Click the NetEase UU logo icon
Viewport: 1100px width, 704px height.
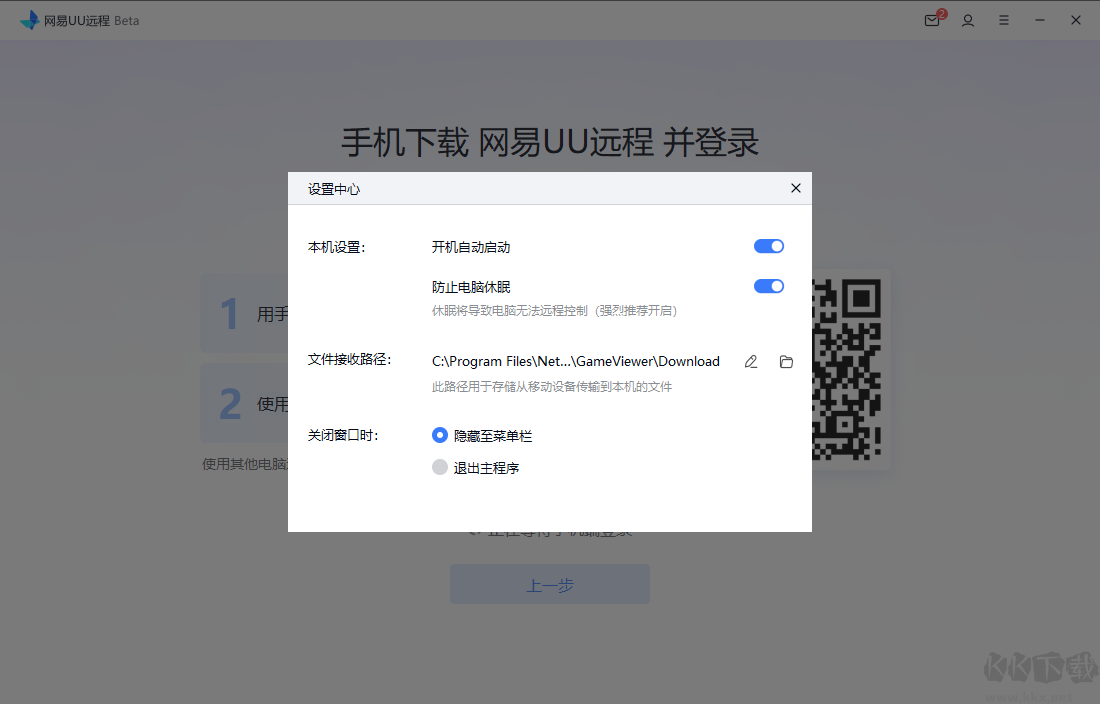29,20
